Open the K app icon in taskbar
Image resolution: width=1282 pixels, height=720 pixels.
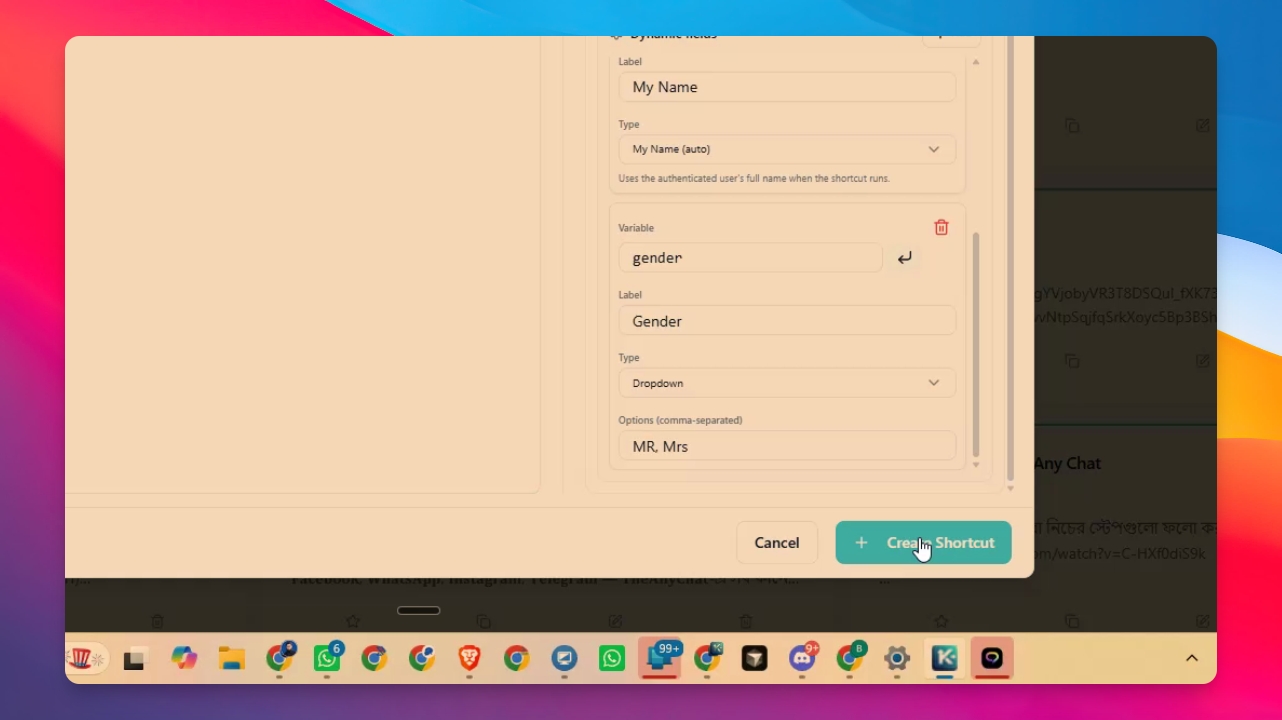point(944,658)
